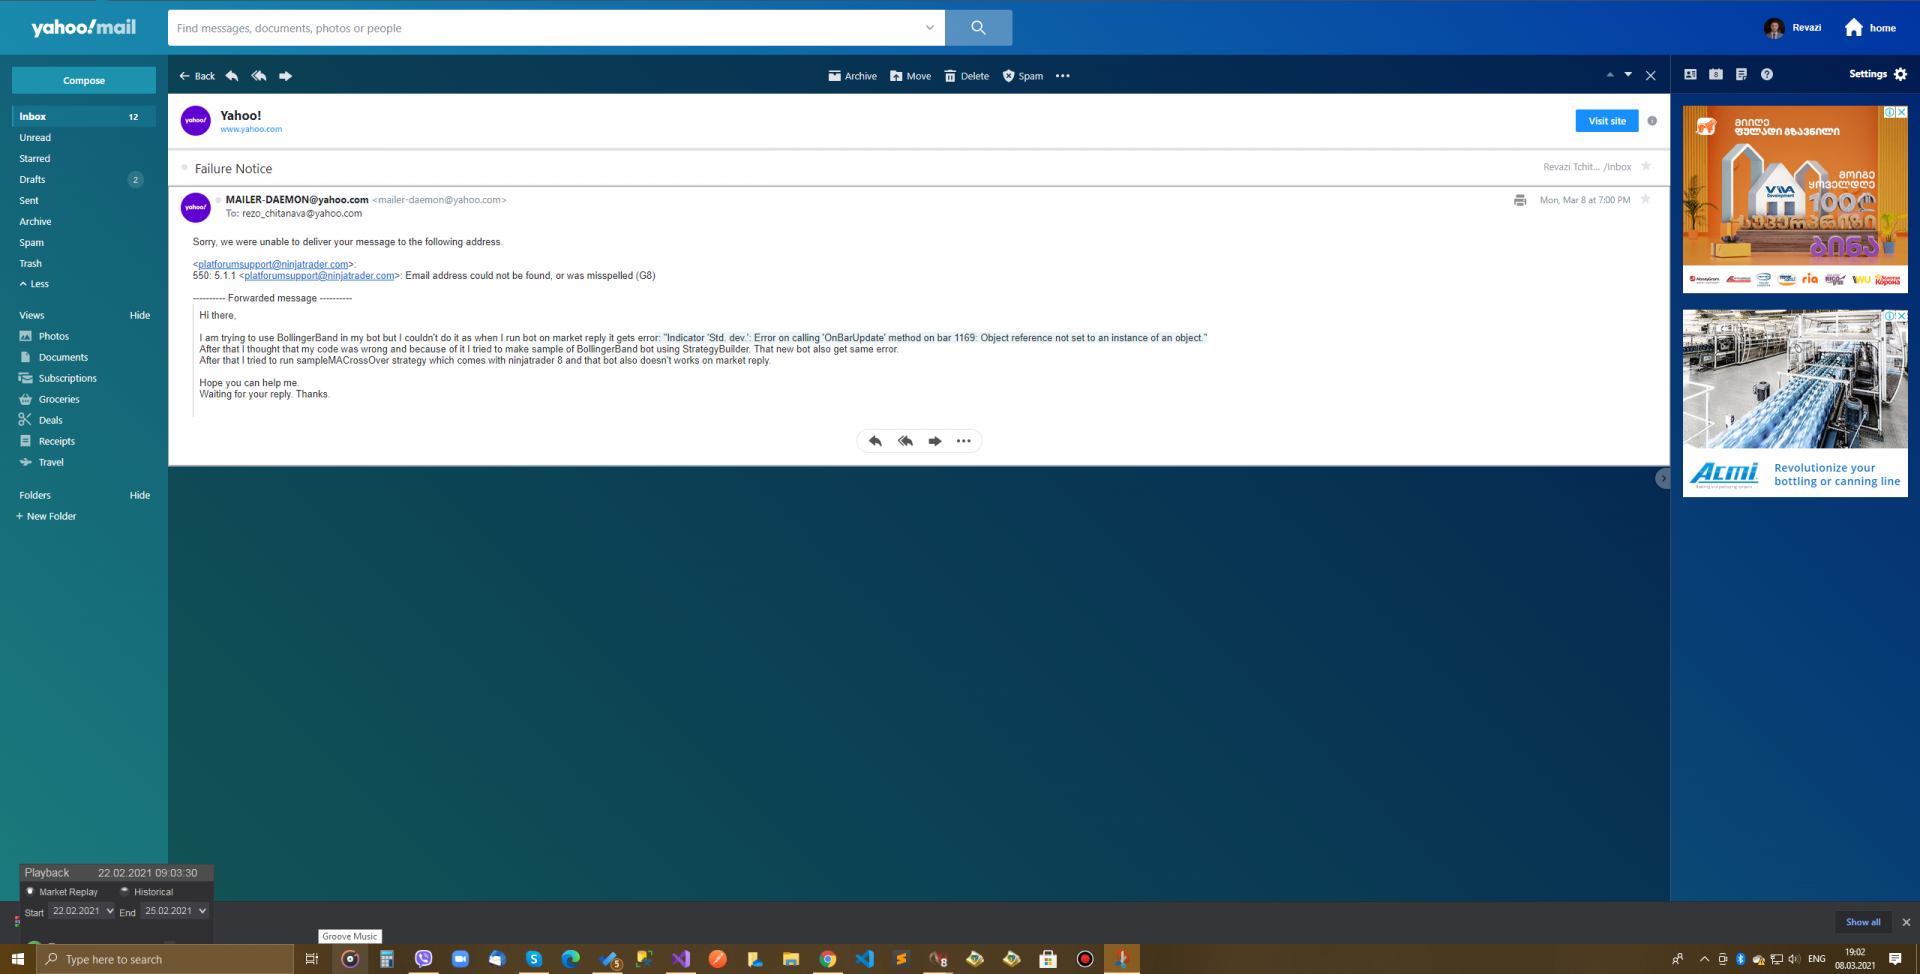Open the Calendar icon
This screenshot has width=1920, height=974.
tap(1716, 74)
